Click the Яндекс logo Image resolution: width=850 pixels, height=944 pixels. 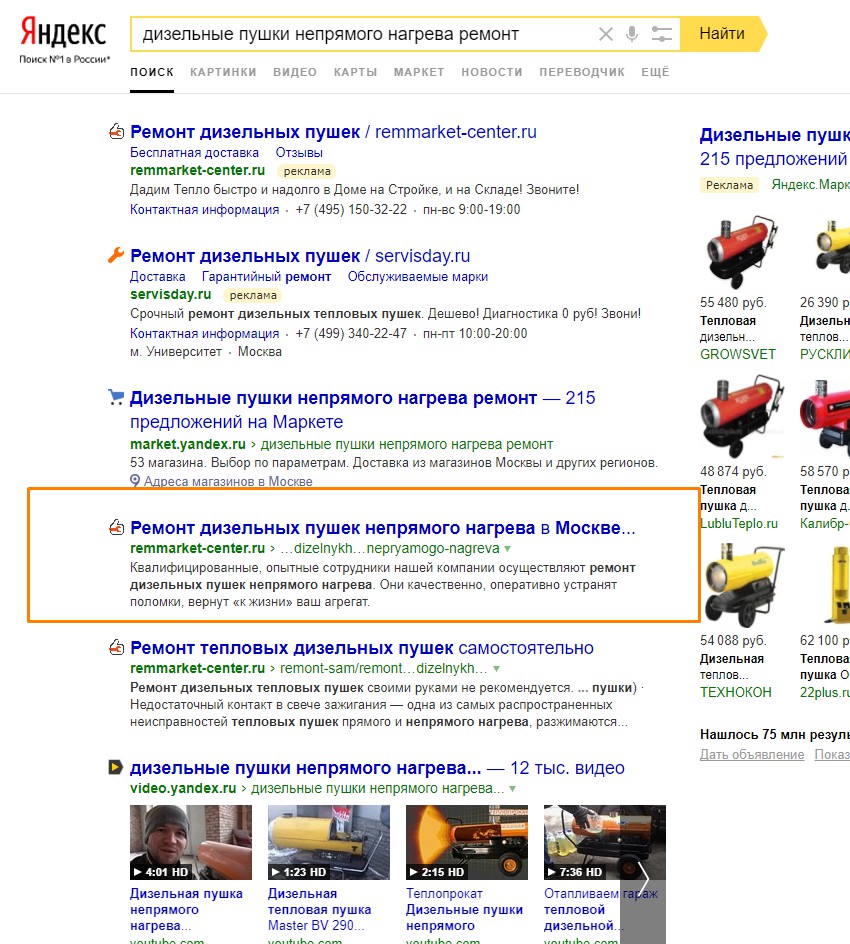click(63, 31)
